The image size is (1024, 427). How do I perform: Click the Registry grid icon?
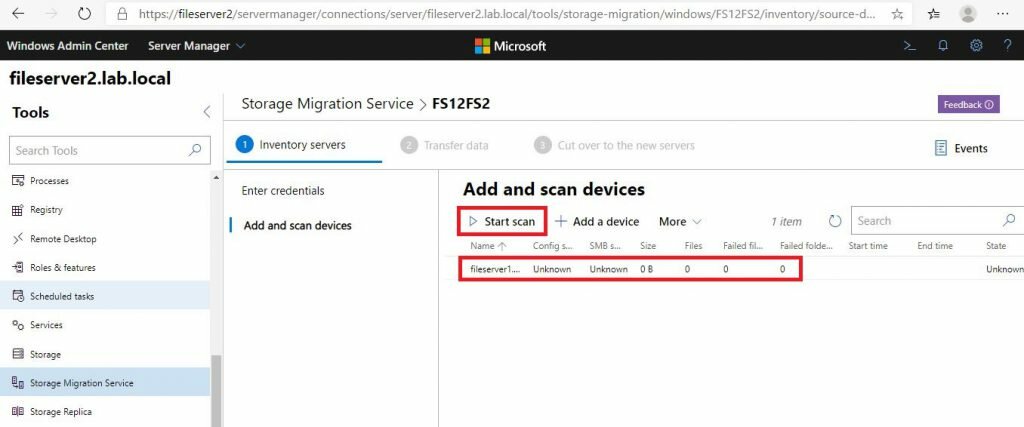click(18, 210)
